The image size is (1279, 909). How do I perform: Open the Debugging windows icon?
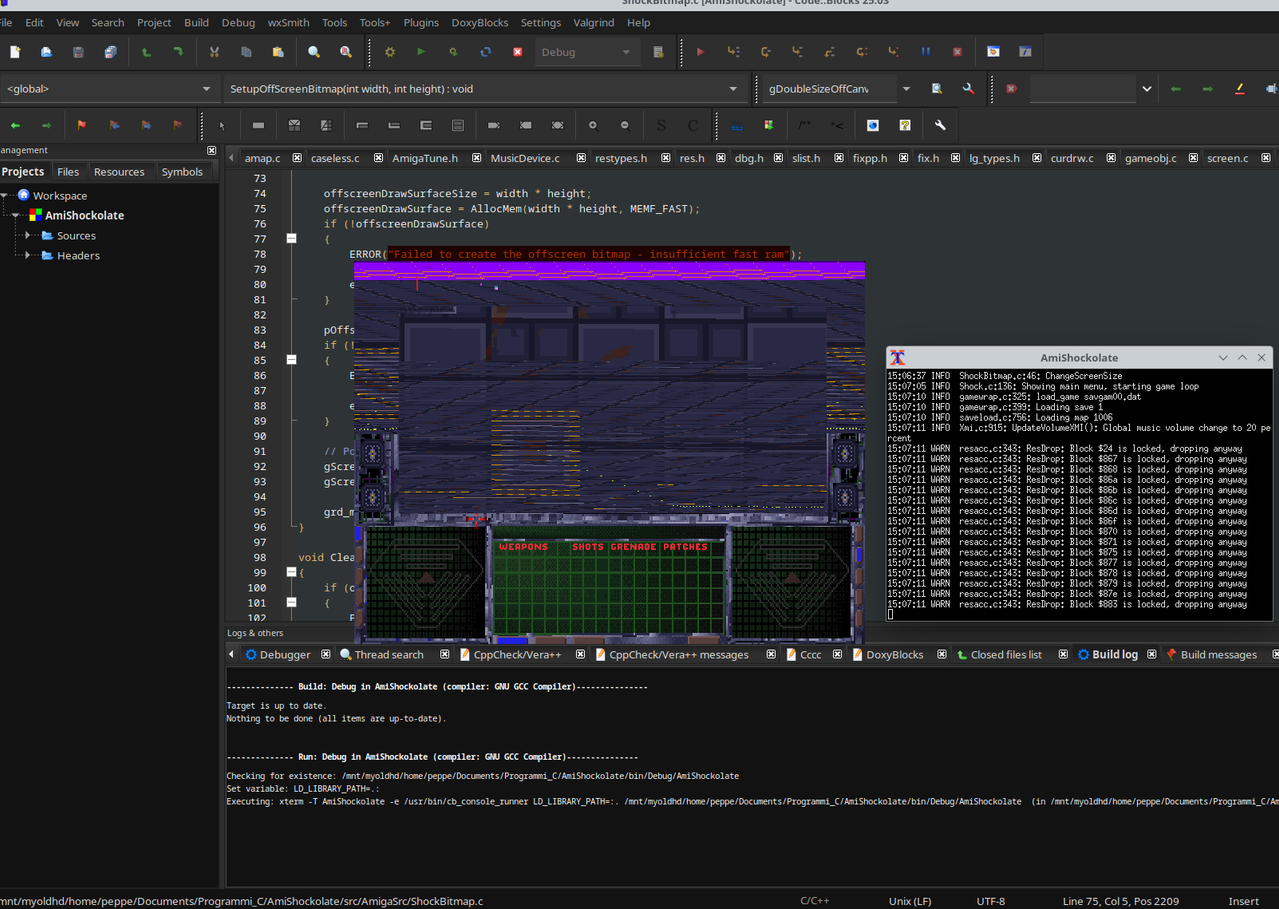(x=993, y=52)
